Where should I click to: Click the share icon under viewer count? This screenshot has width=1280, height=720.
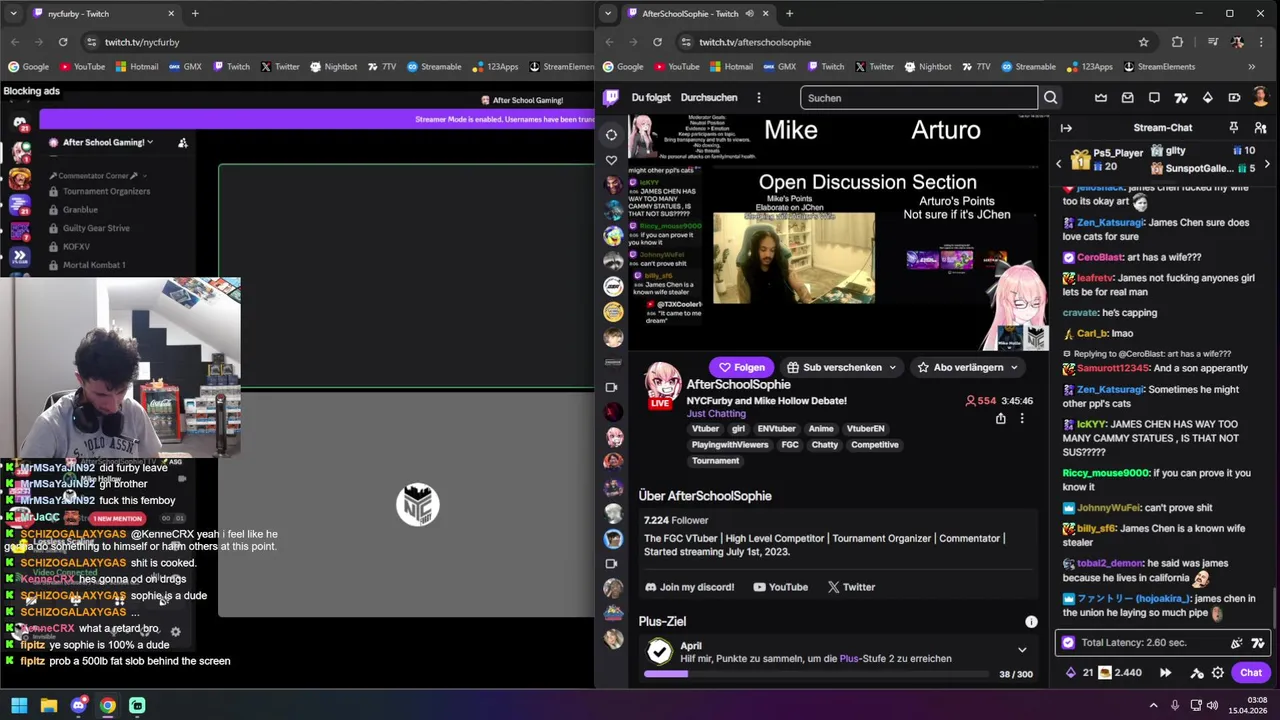click(1000, 419)
